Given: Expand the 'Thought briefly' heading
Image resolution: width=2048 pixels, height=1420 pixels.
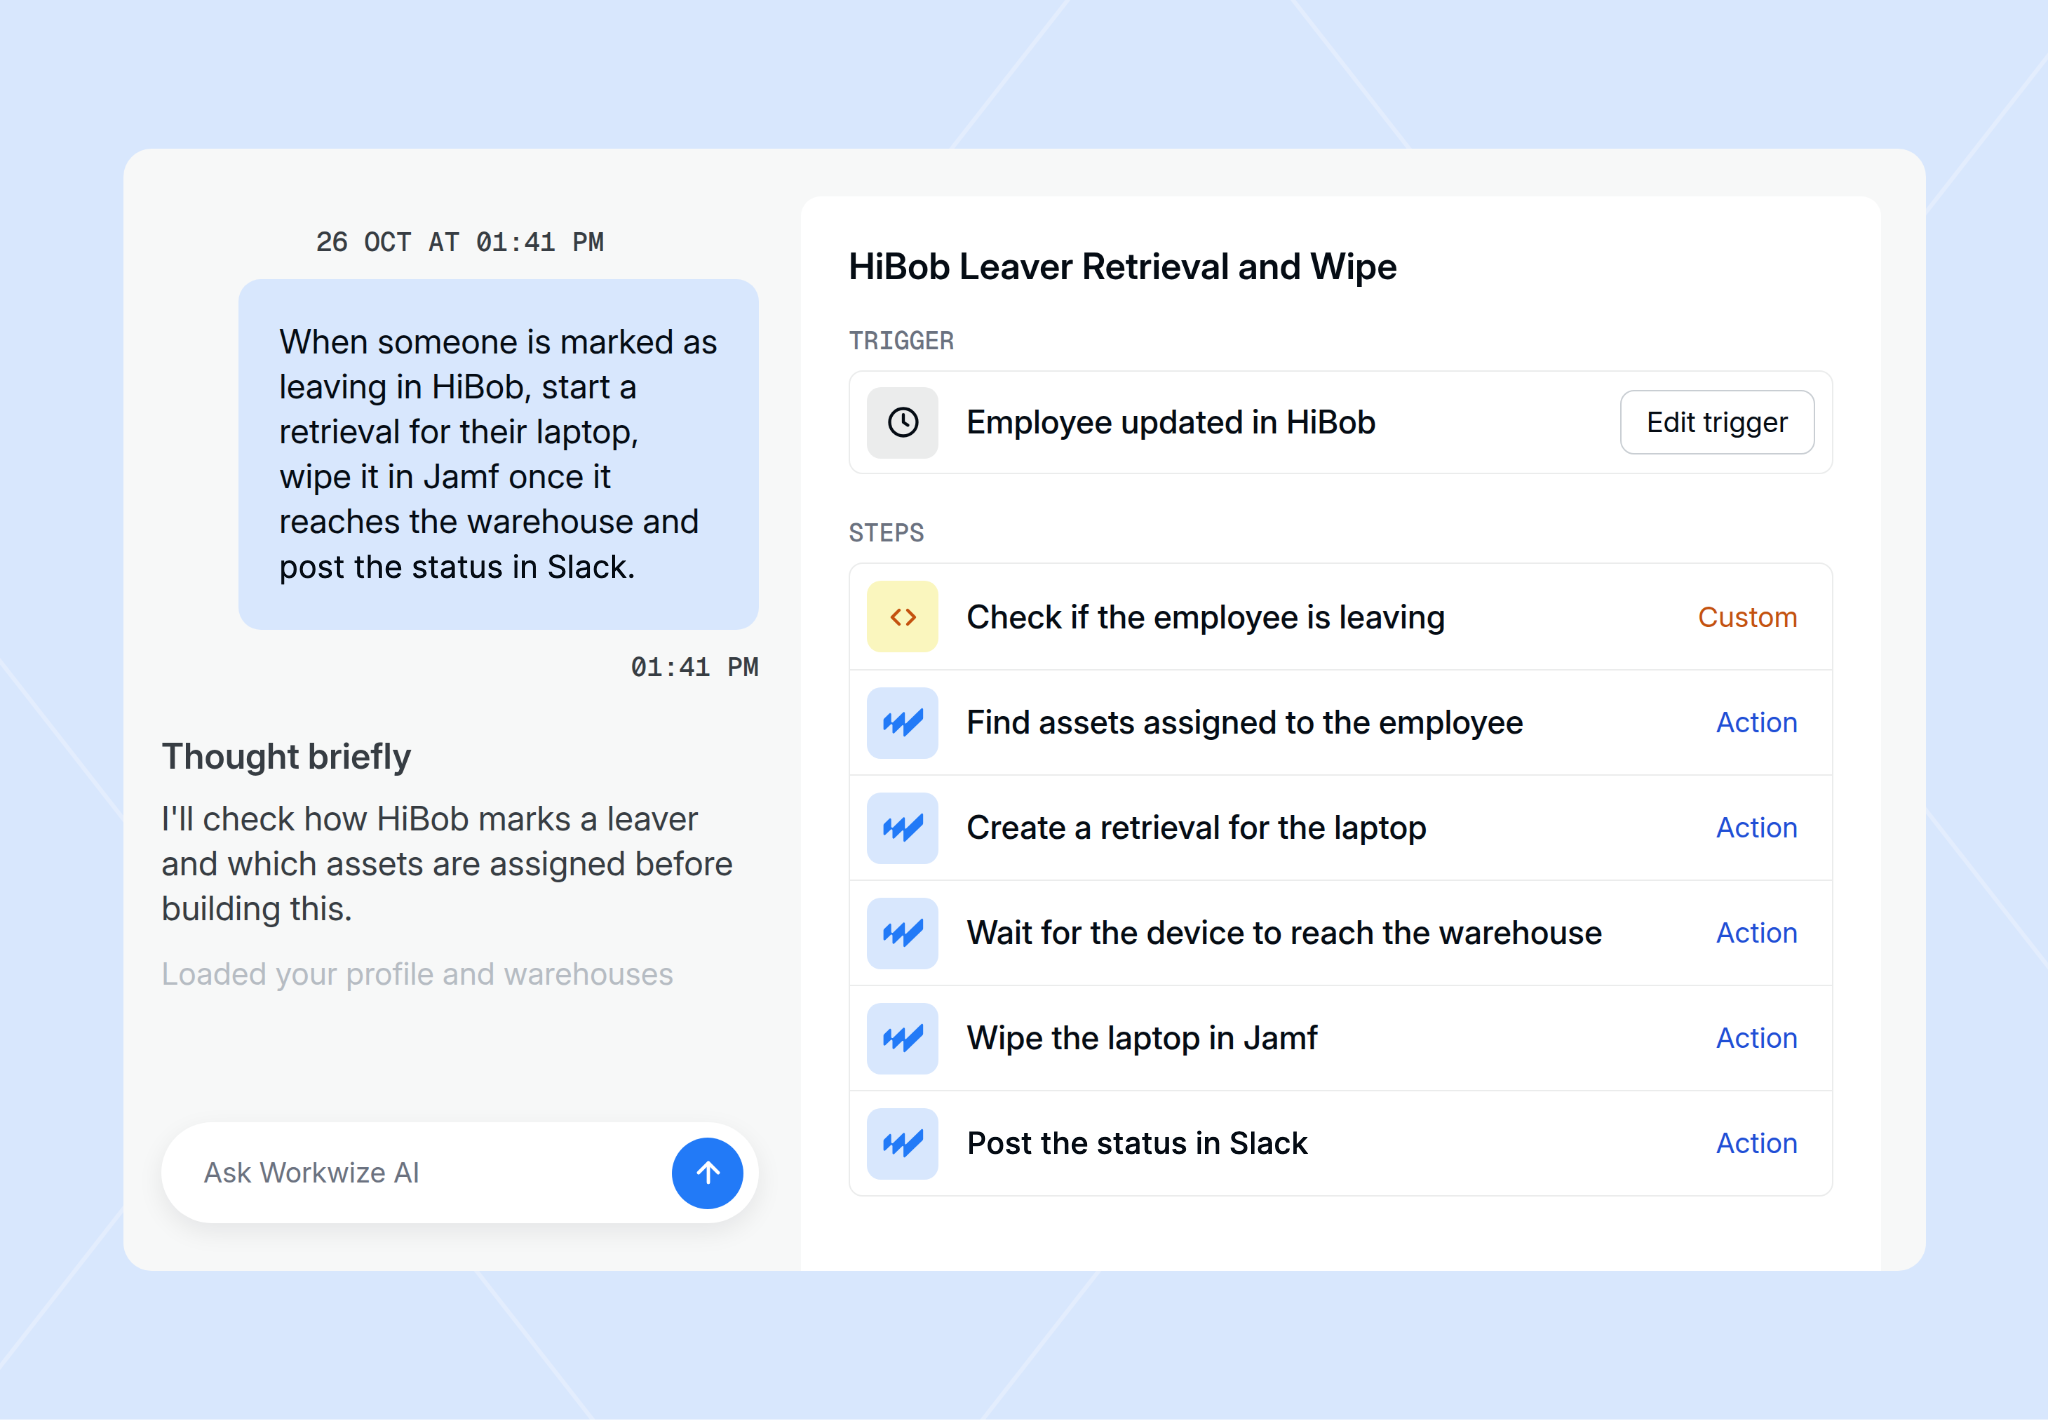Looking at the screenshot, I should (x=286, y=757).
